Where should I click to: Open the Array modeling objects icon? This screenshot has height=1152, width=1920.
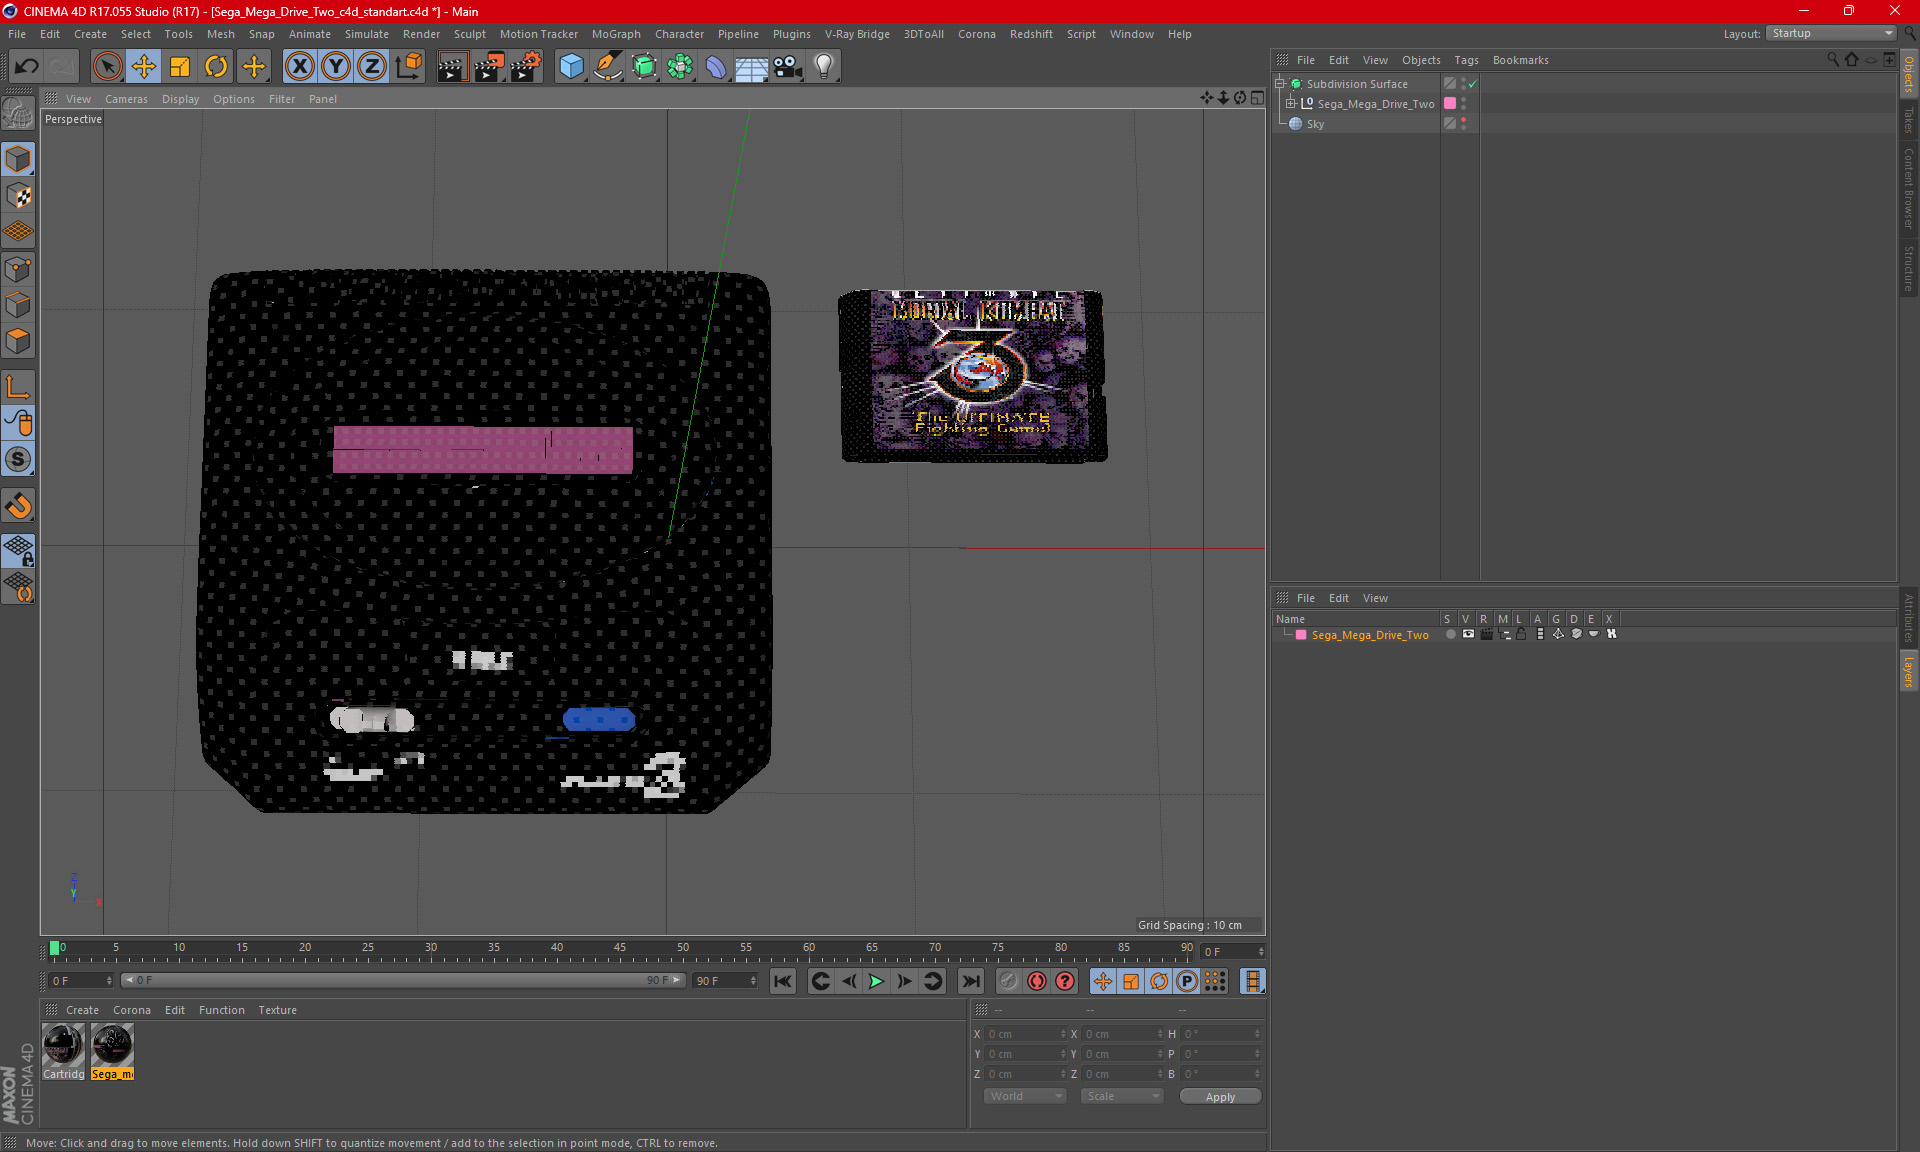point(680,67)
